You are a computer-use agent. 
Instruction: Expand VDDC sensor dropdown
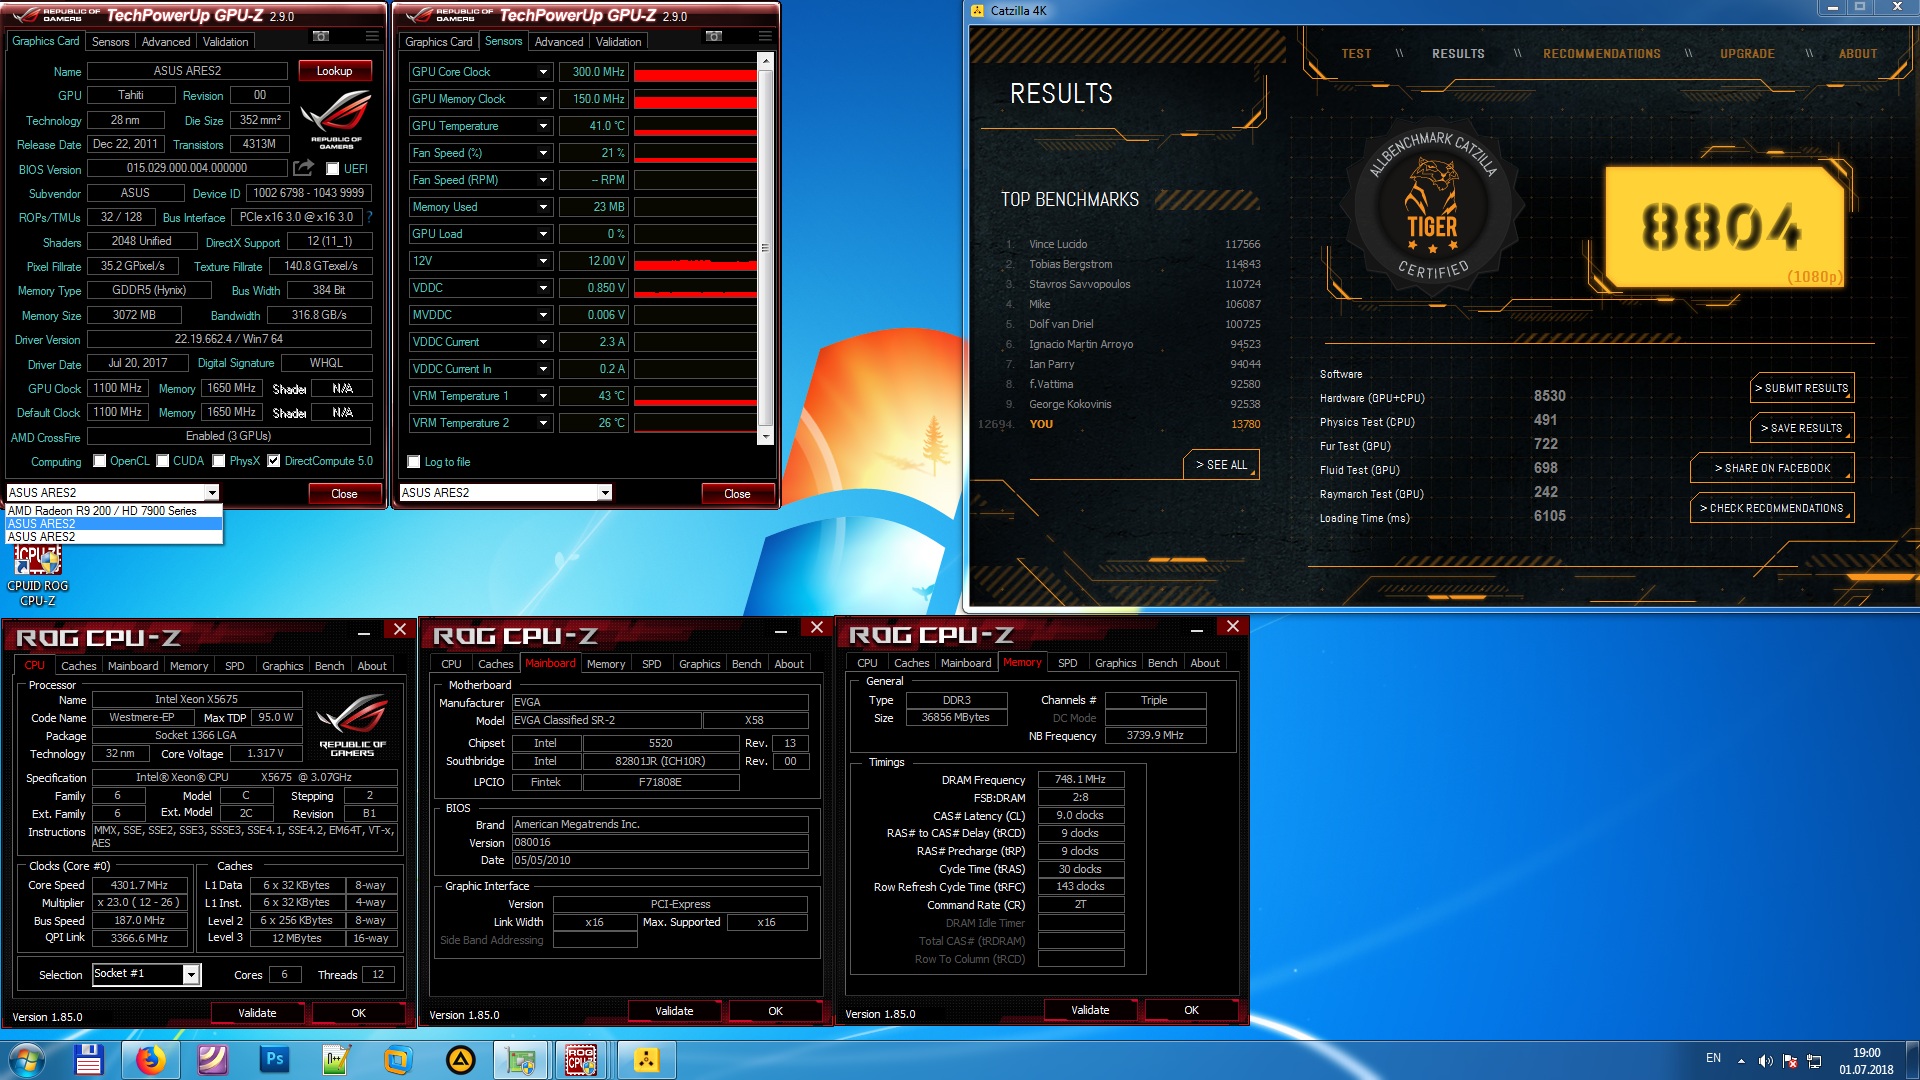coord(543,288)
